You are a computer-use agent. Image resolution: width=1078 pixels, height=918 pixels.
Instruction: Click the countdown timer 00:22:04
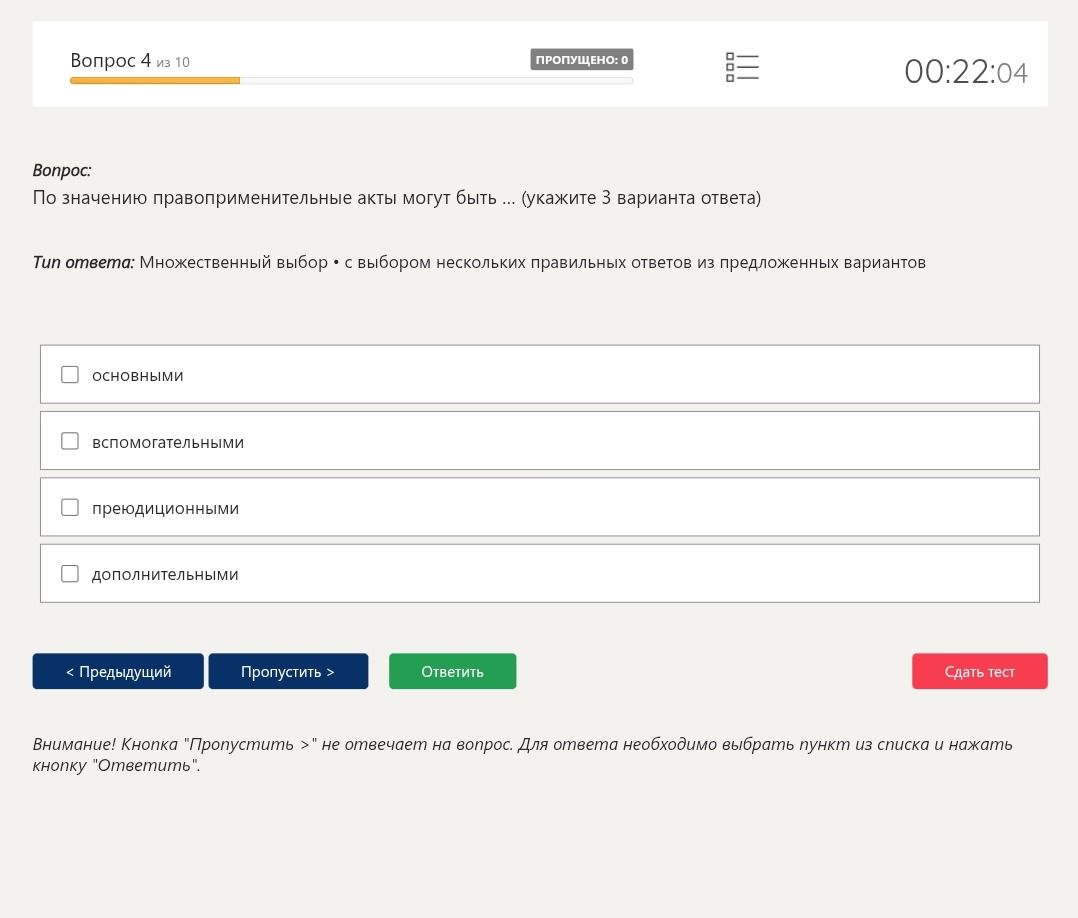click(966, 72)
